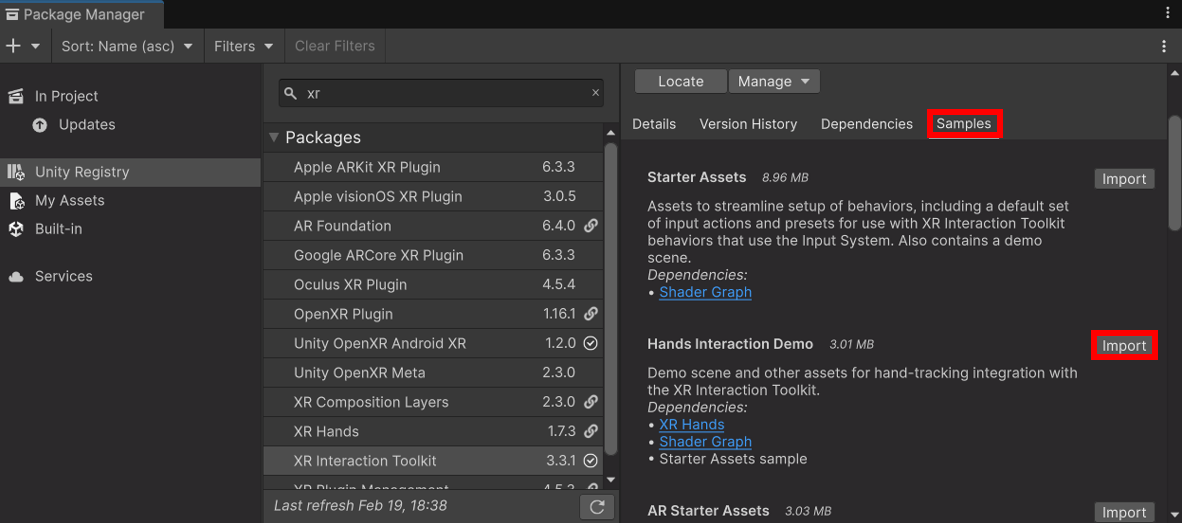The width and height of the screenshot is (1182, 523).
Task: Open the window kebab menu in title bar
Action: [1168, 14]
